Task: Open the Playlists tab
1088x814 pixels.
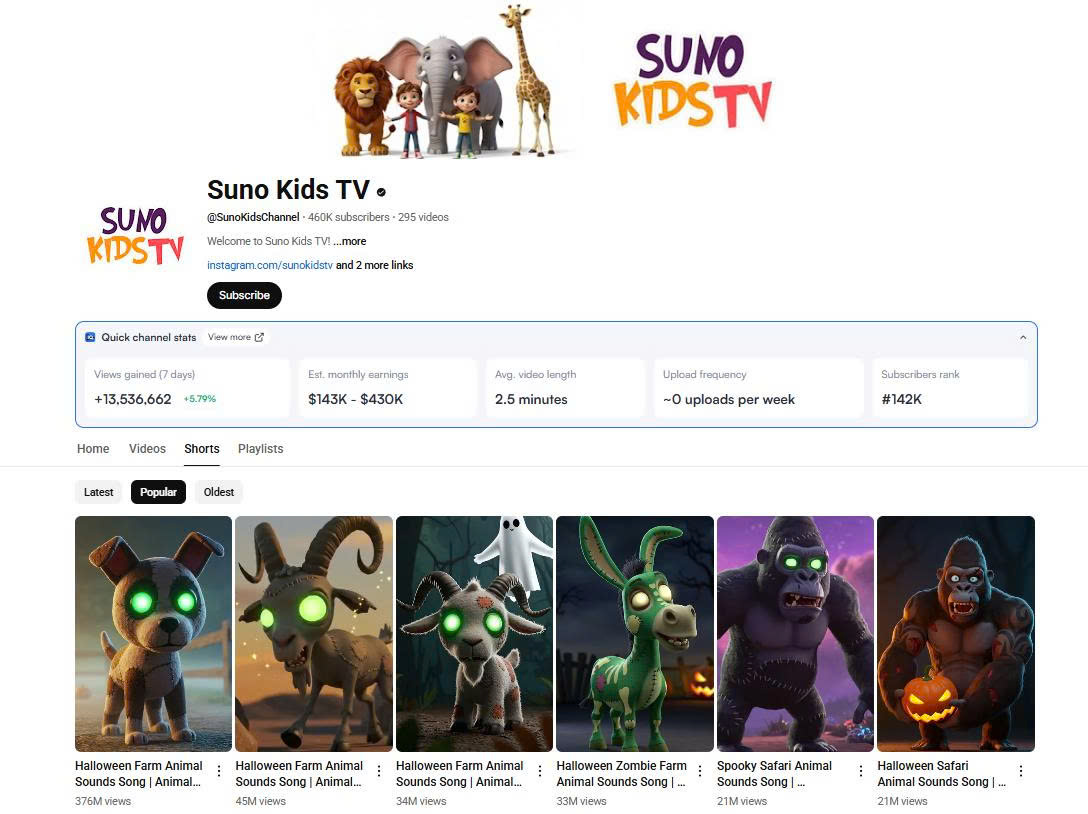Action: point(260,449)
